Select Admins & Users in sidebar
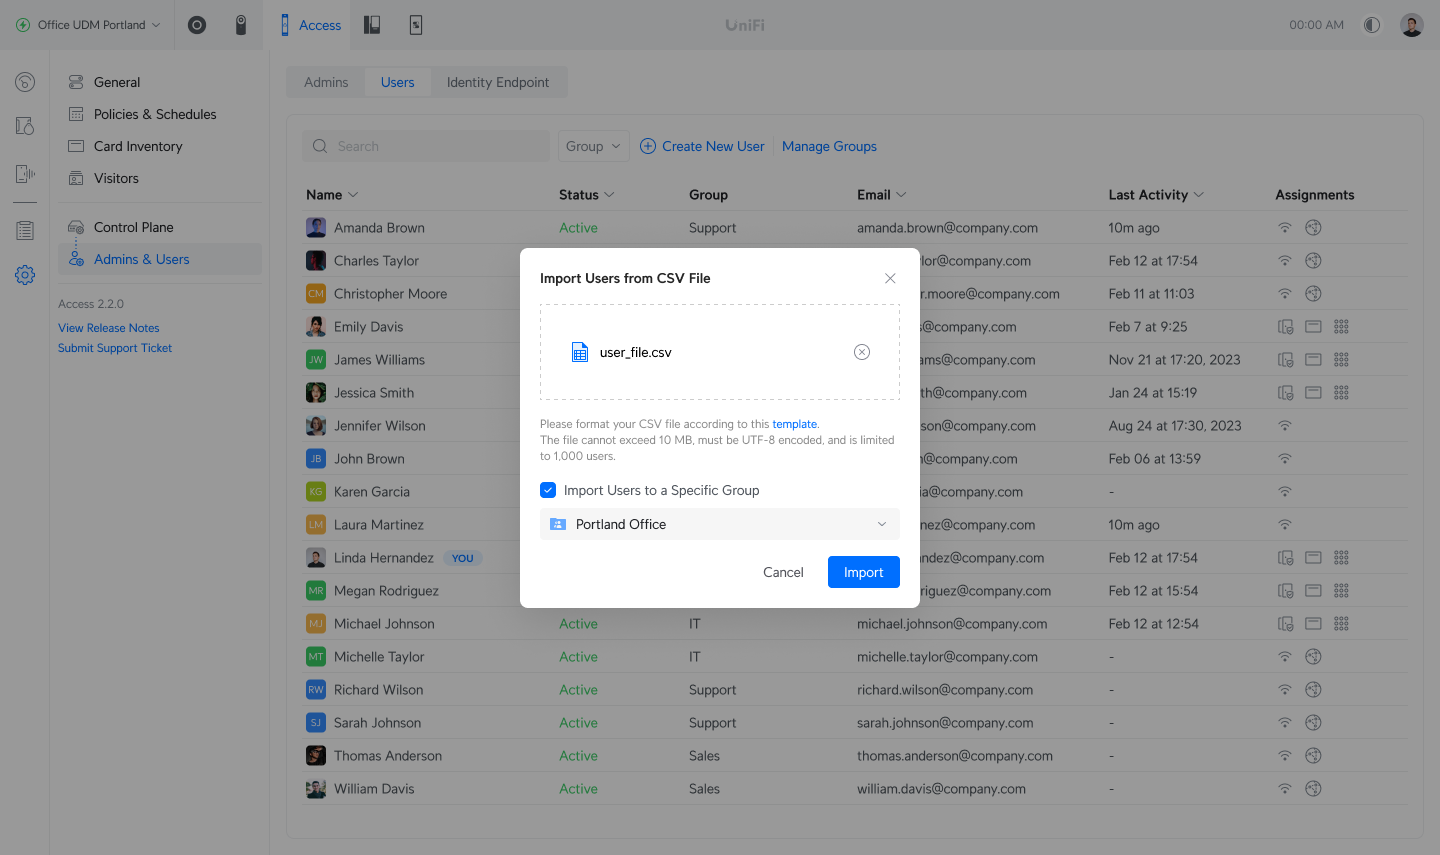Screen dimensions: 1440x855 pos(160,259)
